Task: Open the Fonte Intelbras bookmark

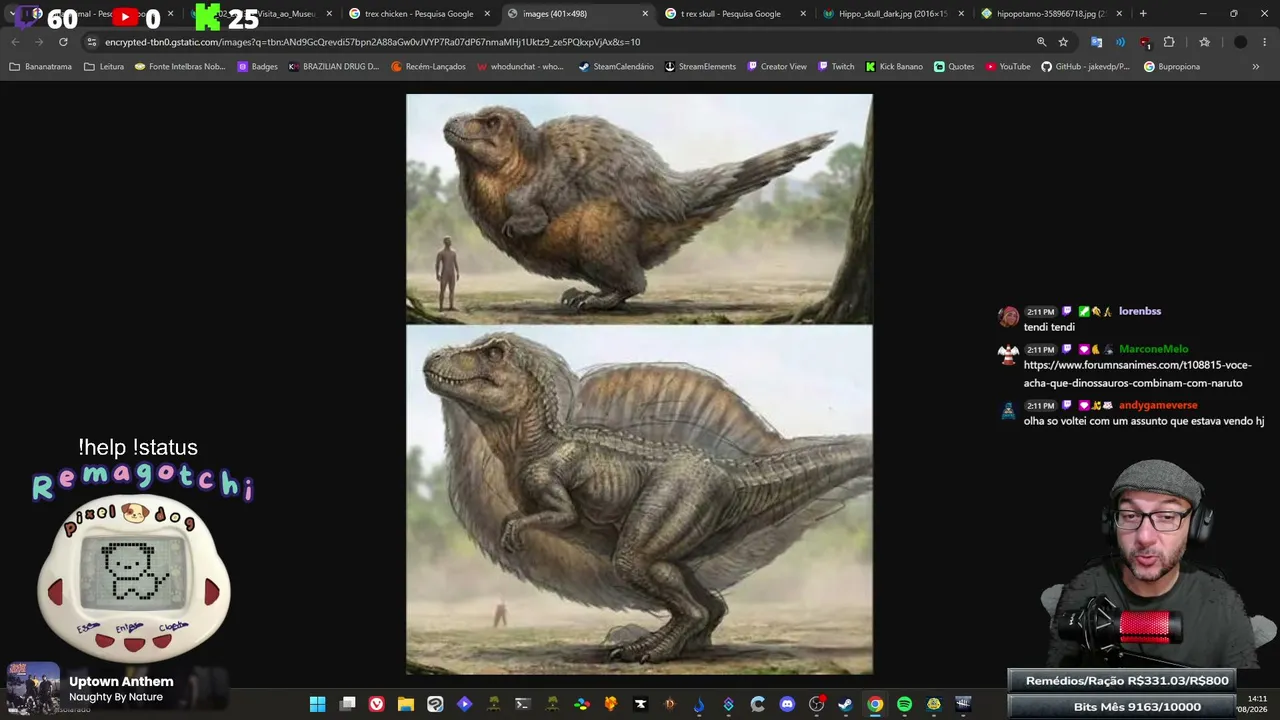Action: (180, 67)
